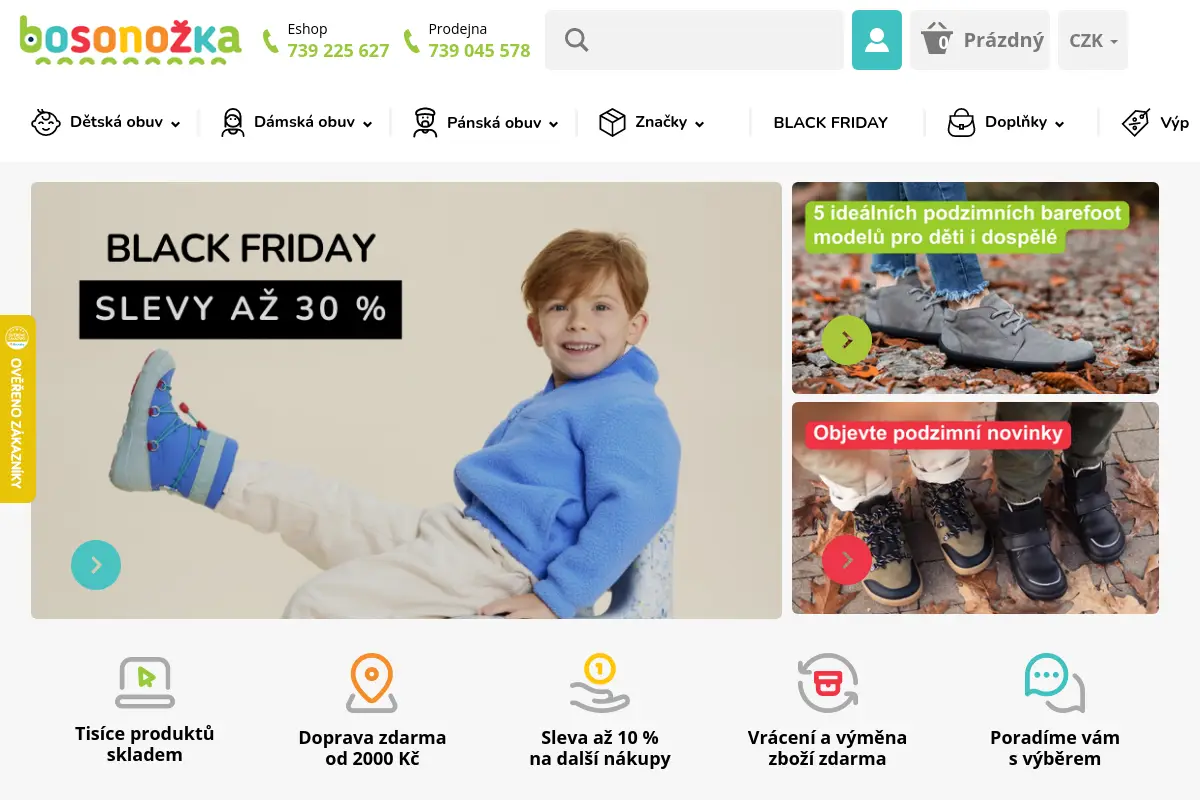Open the BLACK FRIDAY menu item
This screenshot has width=1200, height=800.
tap(830, 123)
